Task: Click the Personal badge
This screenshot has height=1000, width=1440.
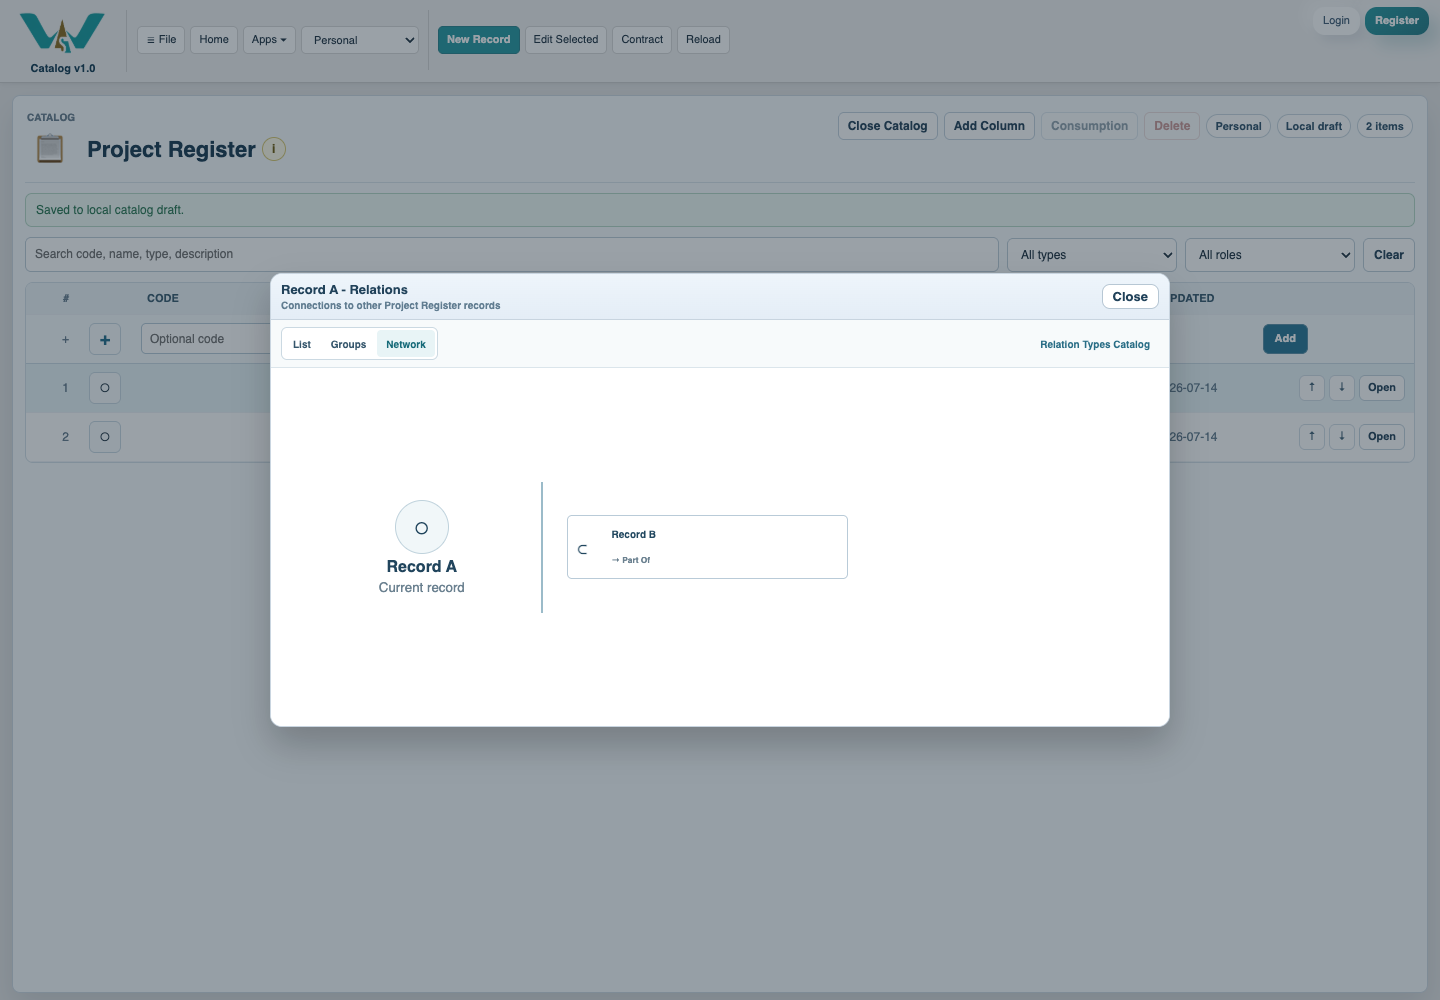Action: (x=1238, y=126)
